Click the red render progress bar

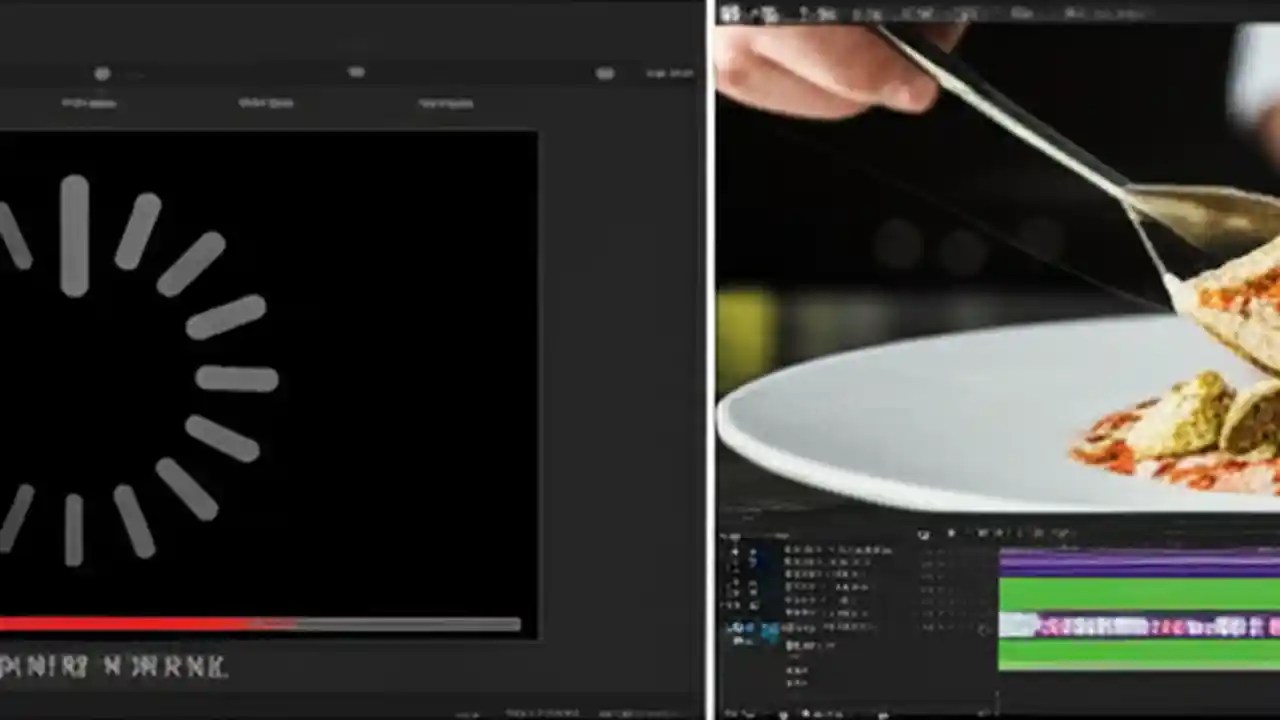(x=150, y=625)
